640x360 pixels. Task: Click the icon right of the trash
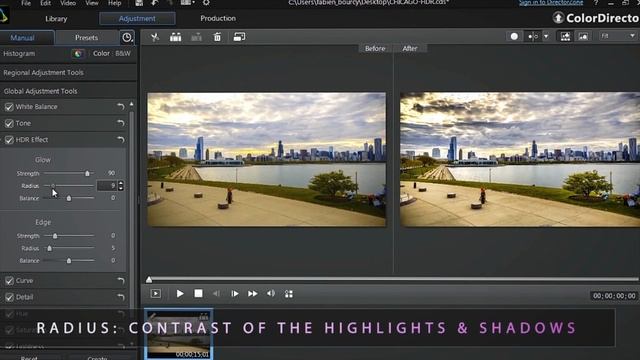[x=239, y=37]
